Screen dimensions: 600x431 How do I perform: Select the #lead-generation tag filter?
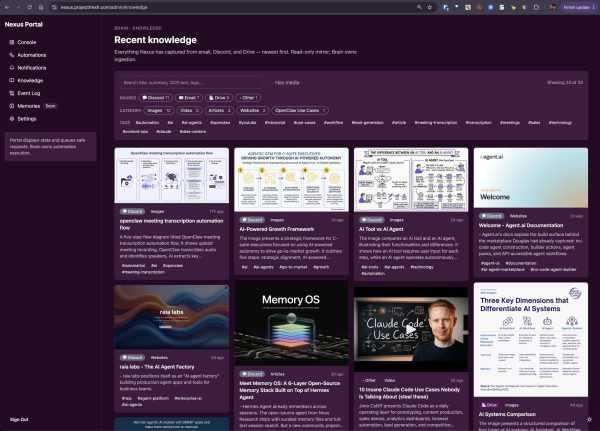tap(367, 122)
